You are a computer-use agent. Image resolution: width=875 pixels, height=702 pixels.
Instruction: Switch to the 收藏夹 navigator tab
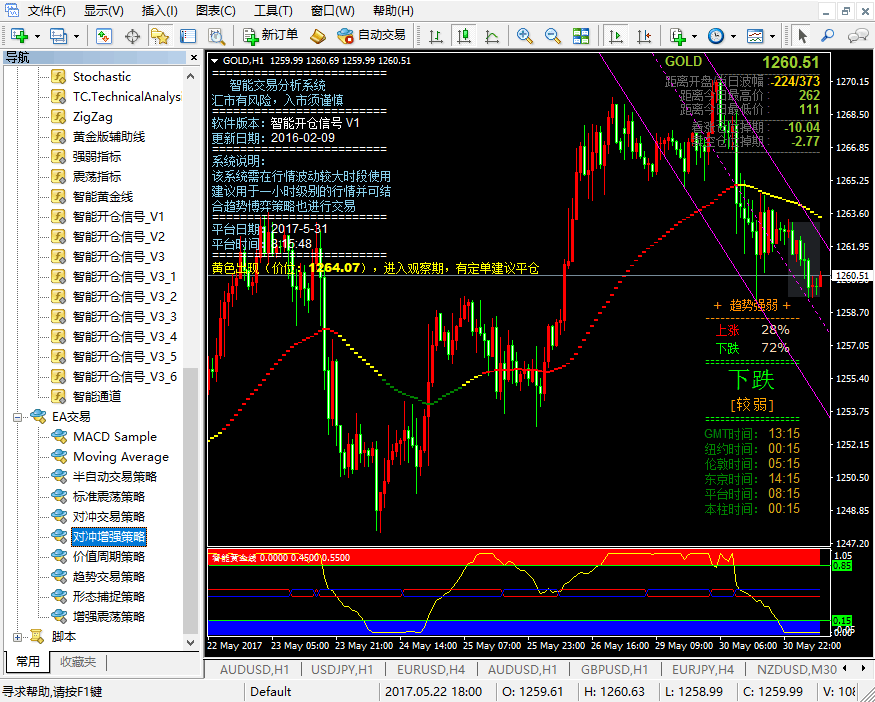click(78, 662)
